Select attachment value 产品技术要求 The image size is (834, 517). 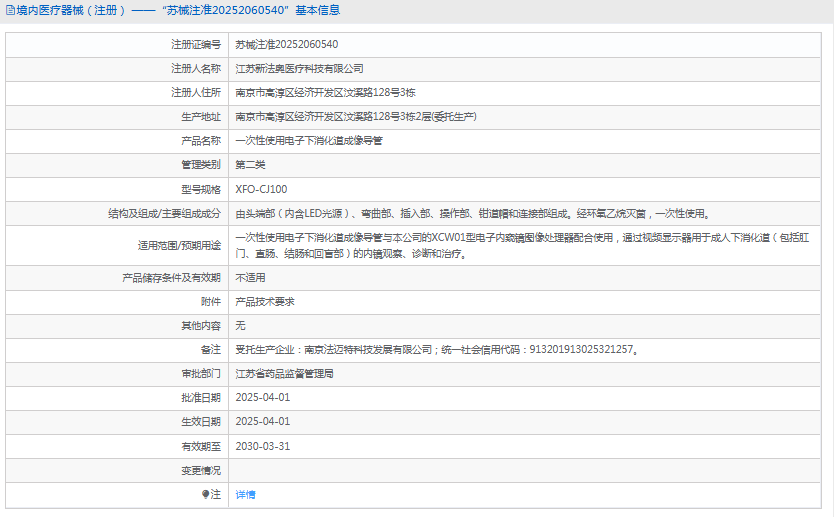pyautogui.click(x=265, y=302)
